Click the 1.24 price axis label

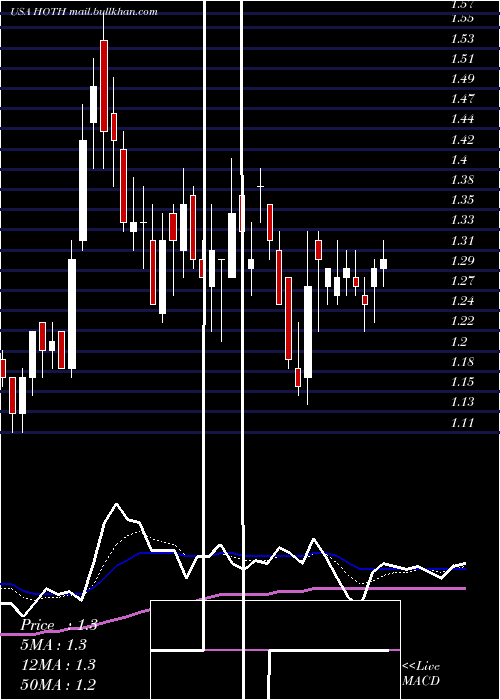pyautogui.click(x=462, y=300)
